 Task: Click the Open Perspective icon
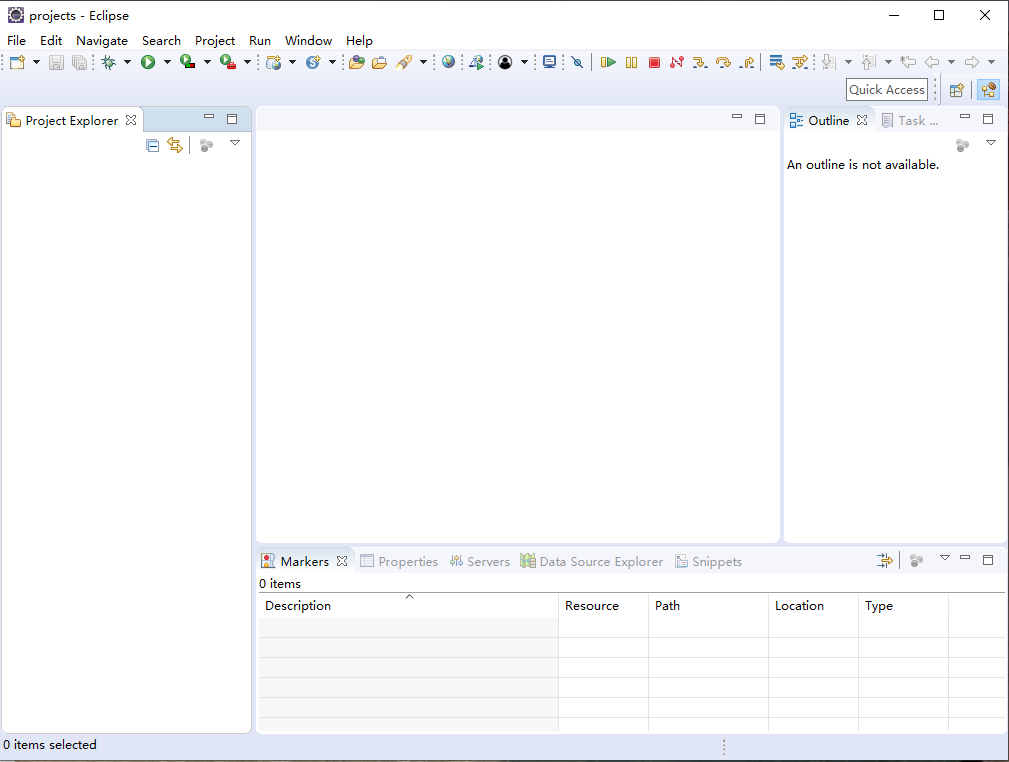pyautogui.click(x=957, y=90)
